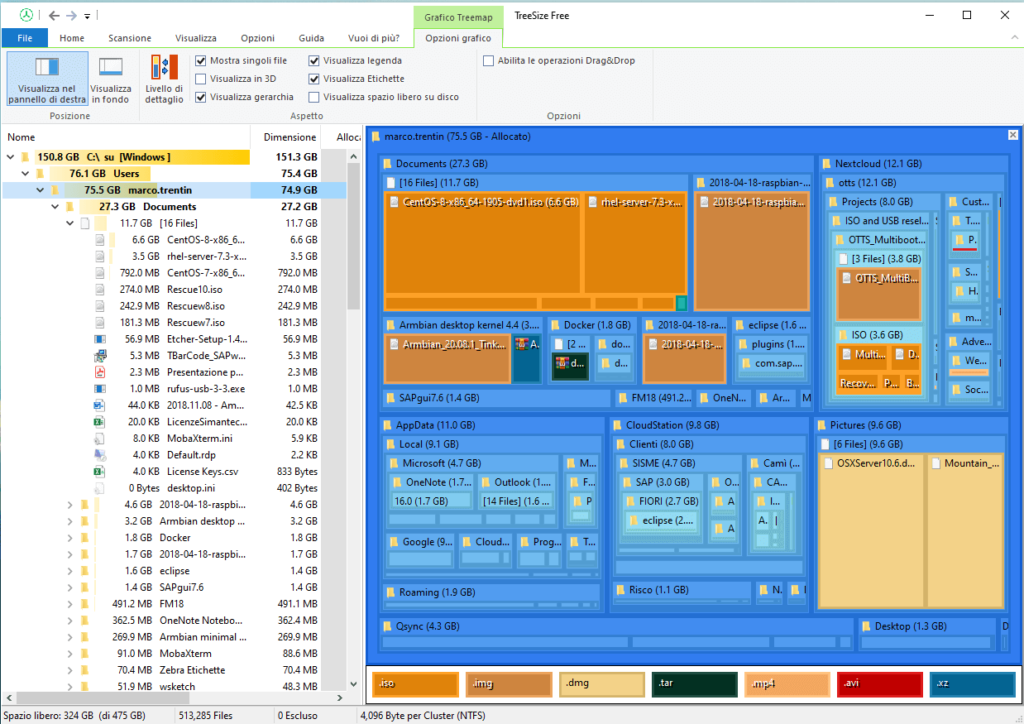Collapse the marco.trentin tree node
This screenshot has width=1024, height=724.
[40, 190]
